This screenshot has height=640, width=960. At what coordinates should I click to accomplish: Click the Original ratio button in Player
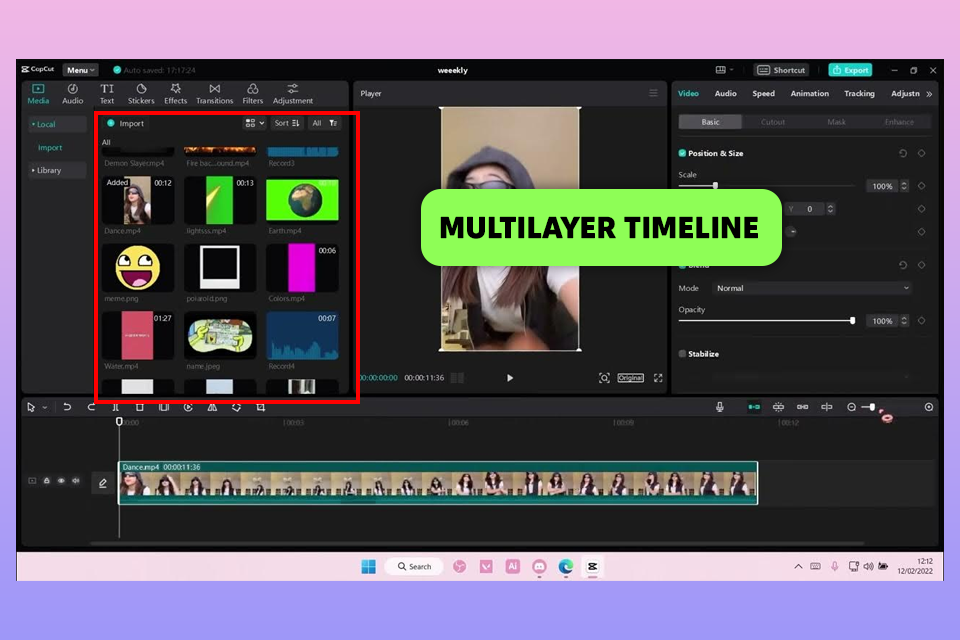point(631,378)
